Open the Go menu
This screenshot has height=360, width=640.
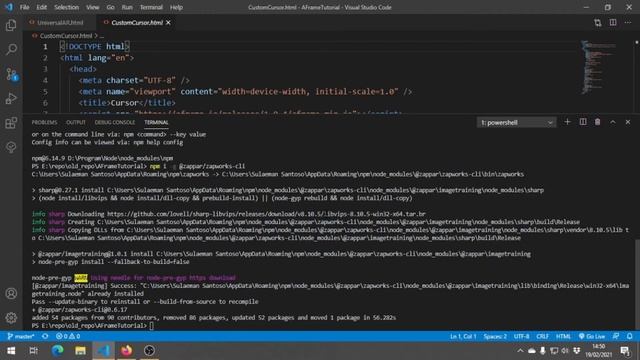click(x=110, y=7)
